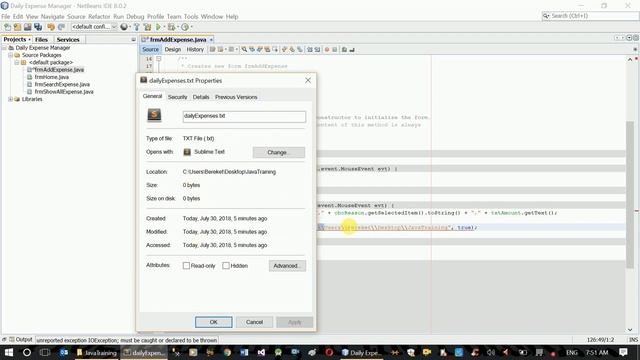Open the Refactor menu
The height and width of the screenshot is (360, 640).
coord(99,17)
